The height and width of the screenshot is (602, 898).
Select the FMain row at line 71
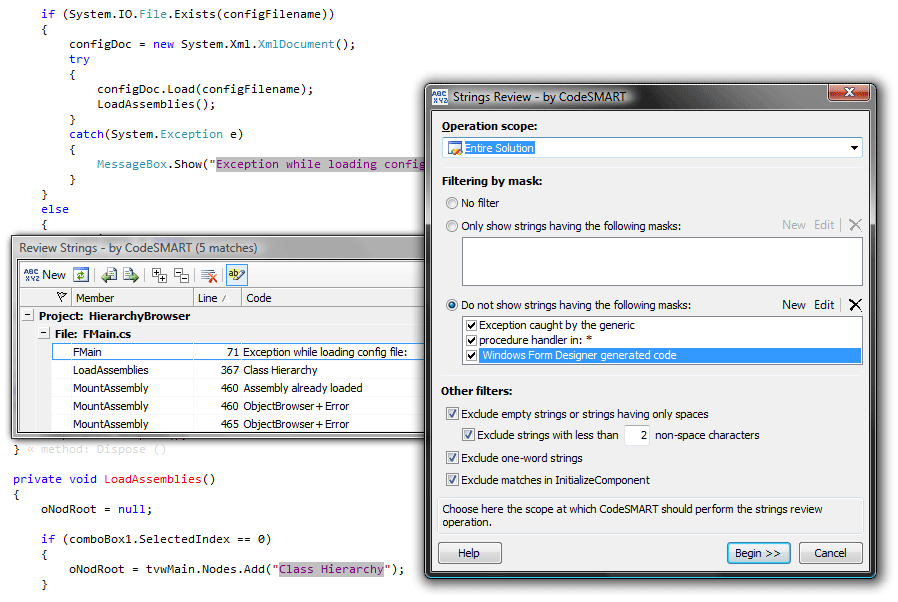click(x=238, y=352)
